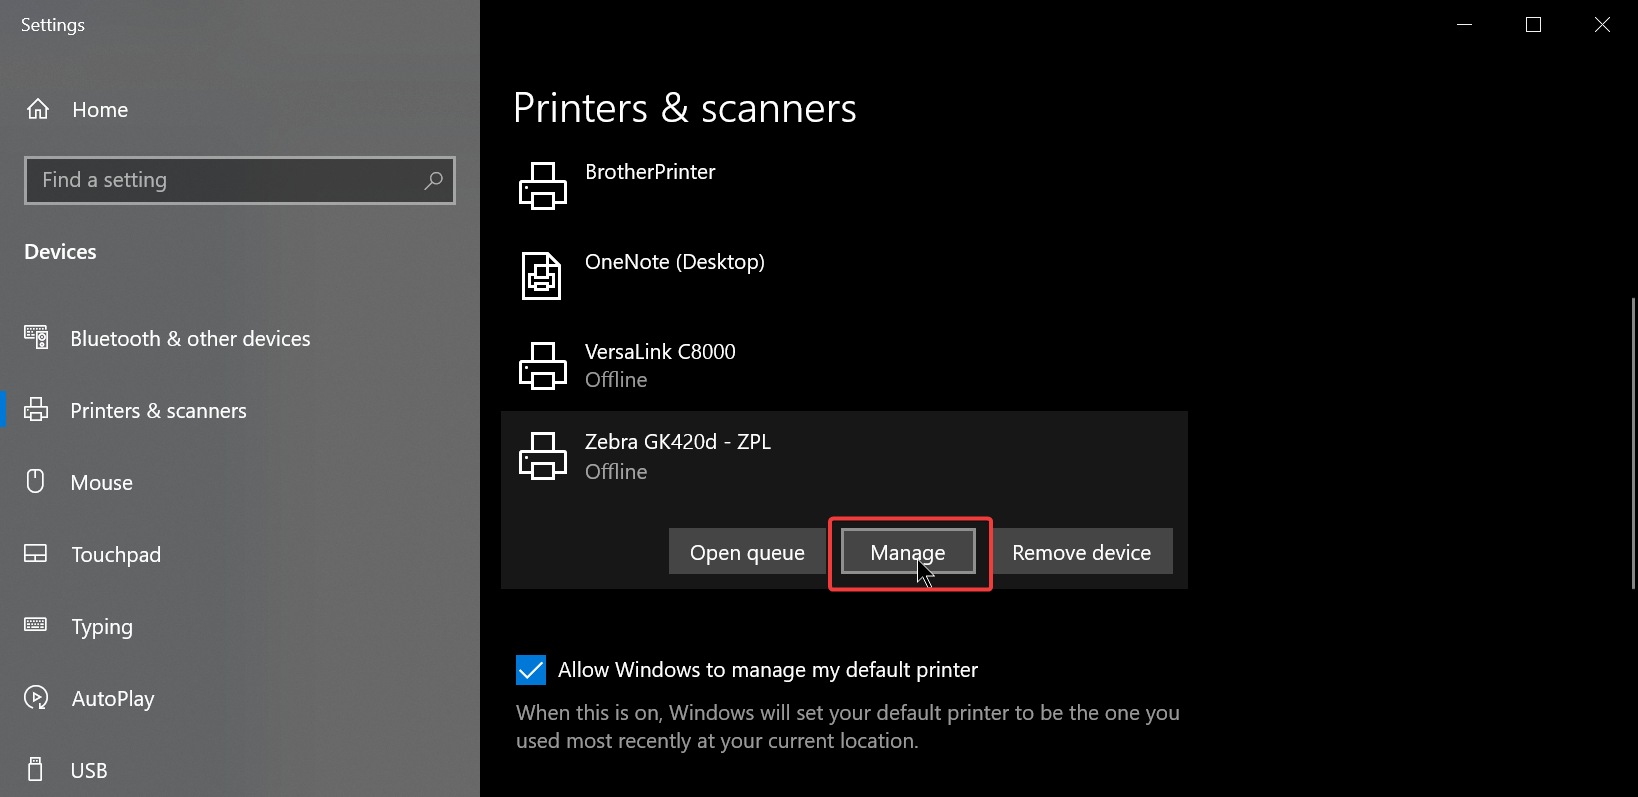The height and width of the screenshot is (797, 1638).
Task: Click the Printers & scanners sidebar icon
Action: [x=36, y=410]
